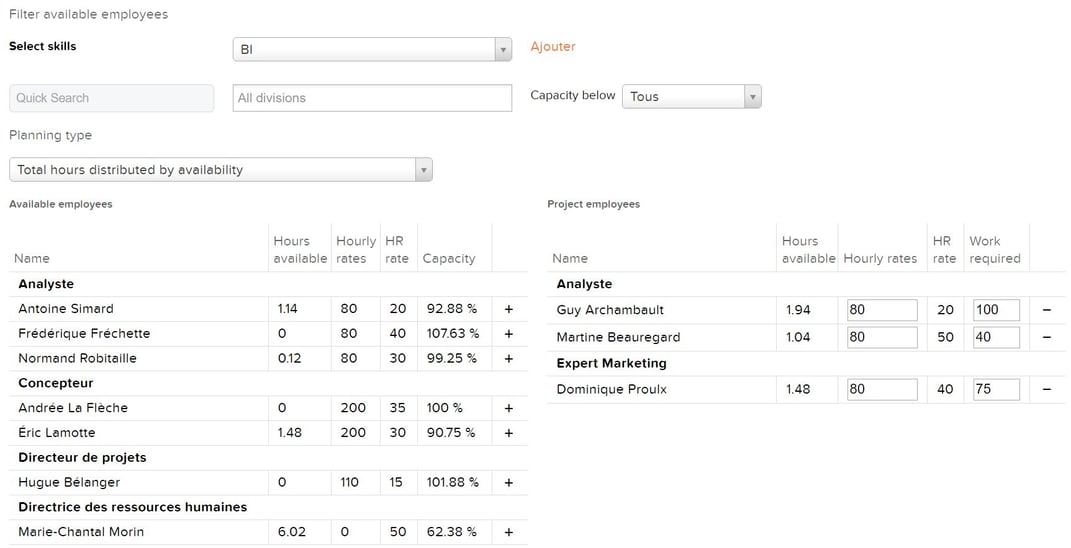Remove Dominique Proulx using minus icon

click(1046, 389)
